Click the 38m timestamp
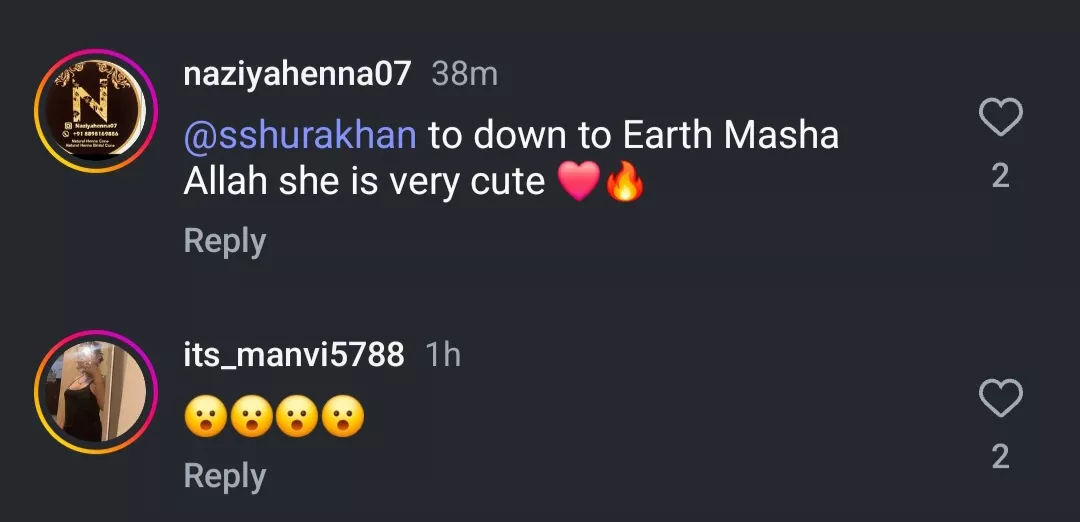Viewport: 1080px width, 522px height. point(464,73)
